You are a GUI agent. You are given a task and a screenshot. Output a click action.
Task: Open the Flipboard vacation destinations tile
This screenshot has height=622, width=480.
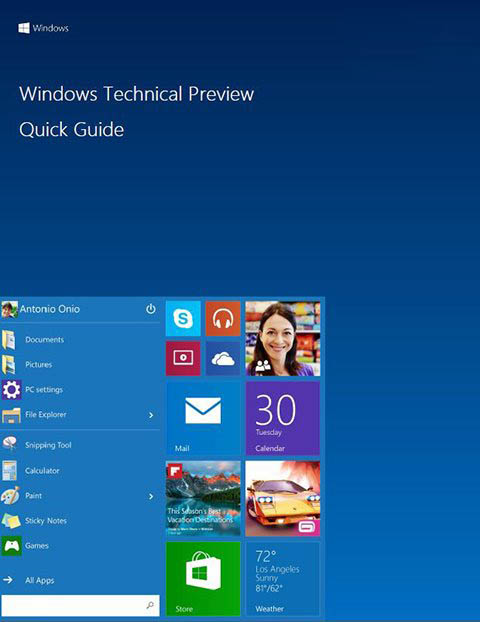[203, 499]
